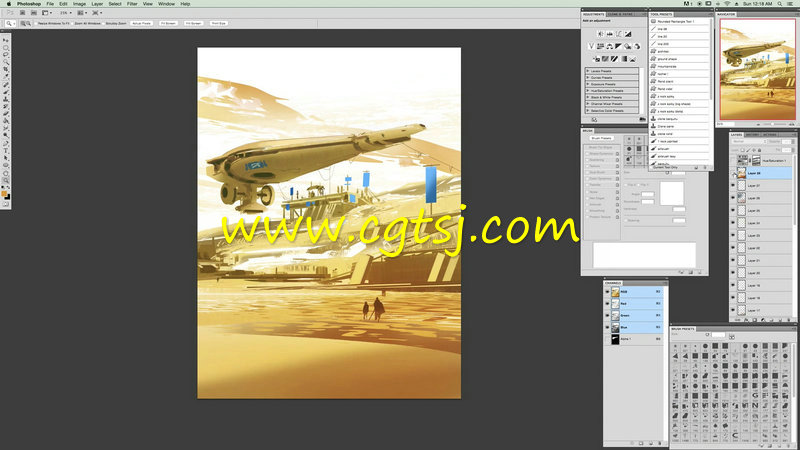Open the Image menu
Image resolution: width=800 pixels, height=450 pixels.
pyautogui.click(x=79, y=4)
